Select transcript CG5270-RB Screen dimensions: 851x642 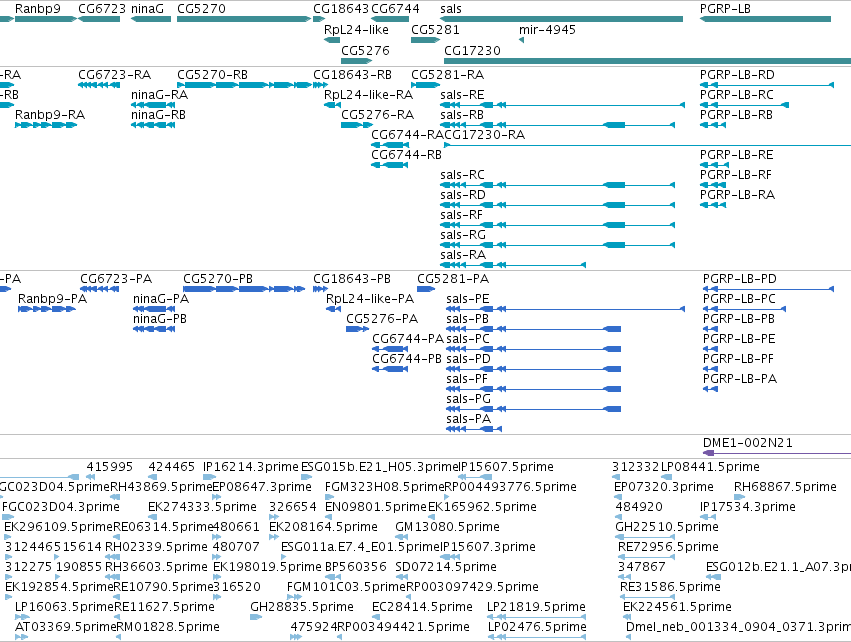point(244,85)
